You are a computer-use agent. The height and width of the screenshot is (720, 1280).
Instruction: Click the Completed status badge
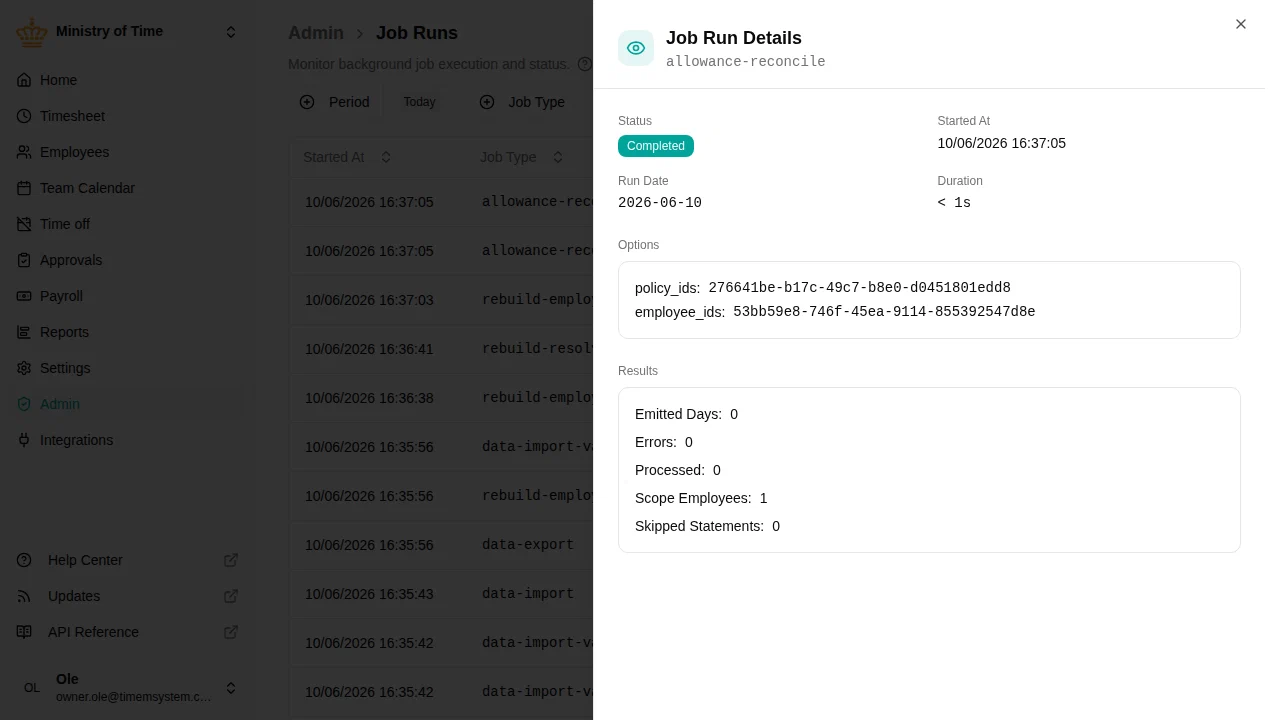[x=656, y=146]
